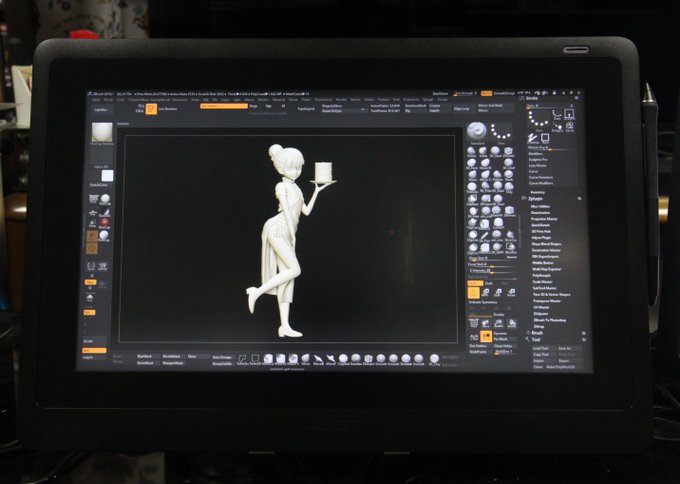Expand Curve Functions section
The image size is (680, 484).
pos(541,177)
